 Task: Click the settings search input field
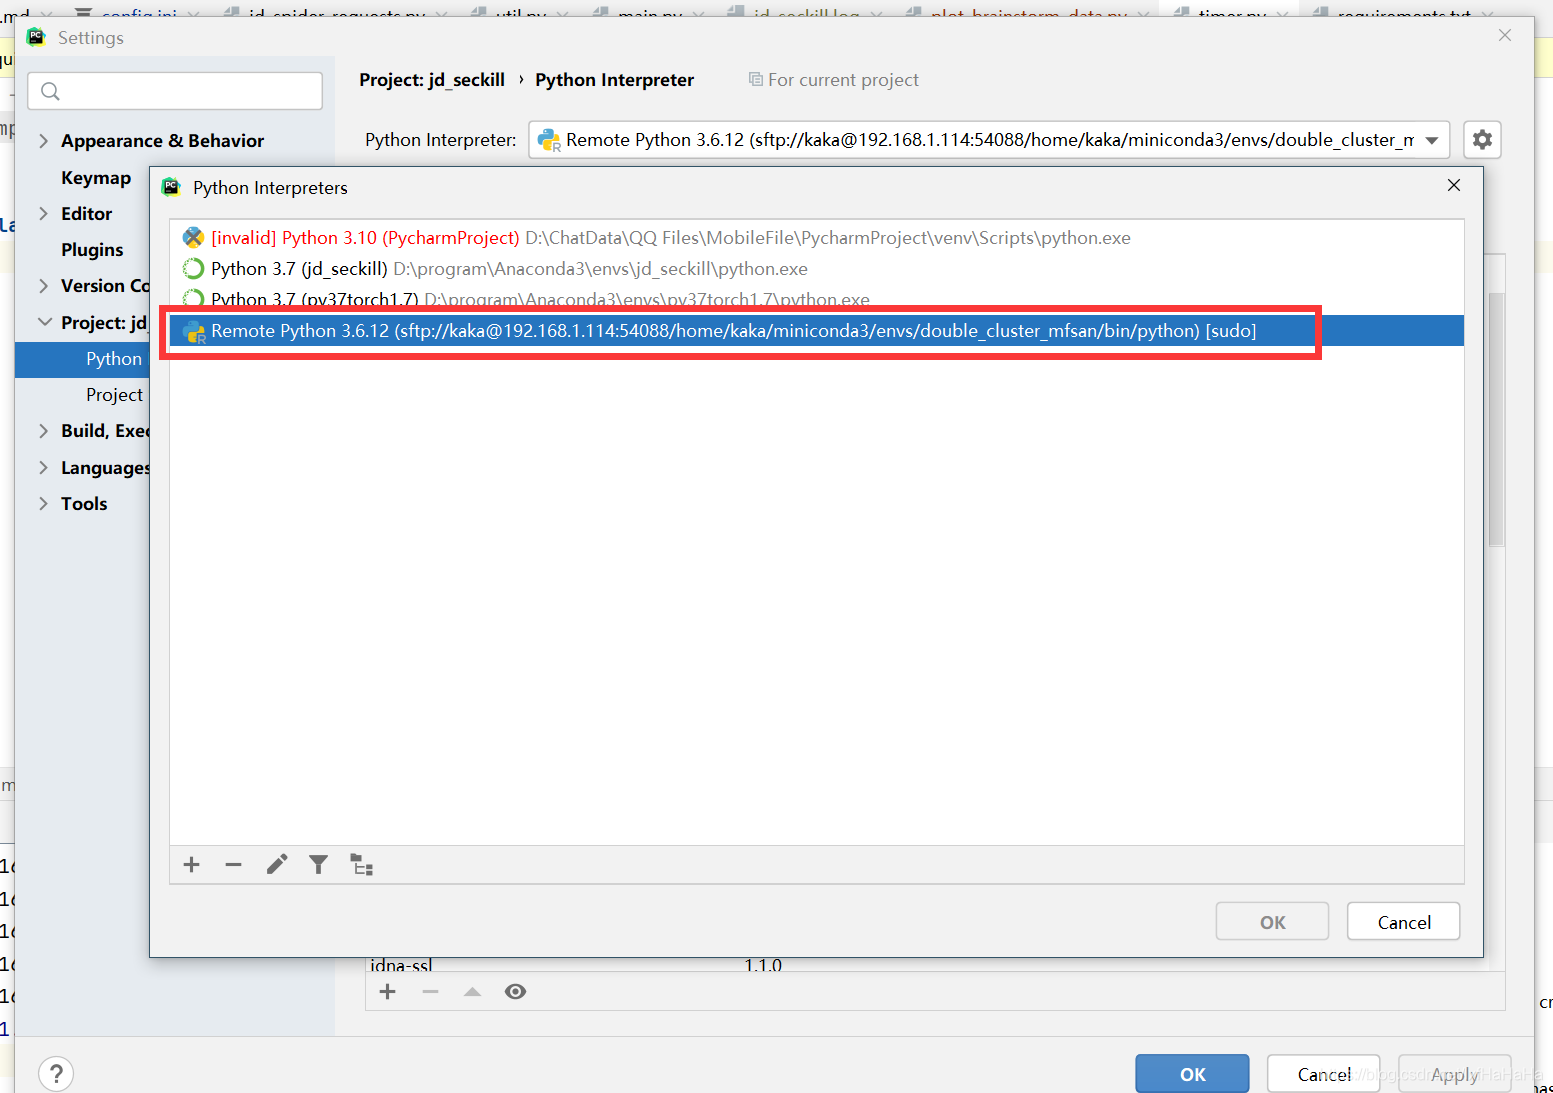point(175,92)
